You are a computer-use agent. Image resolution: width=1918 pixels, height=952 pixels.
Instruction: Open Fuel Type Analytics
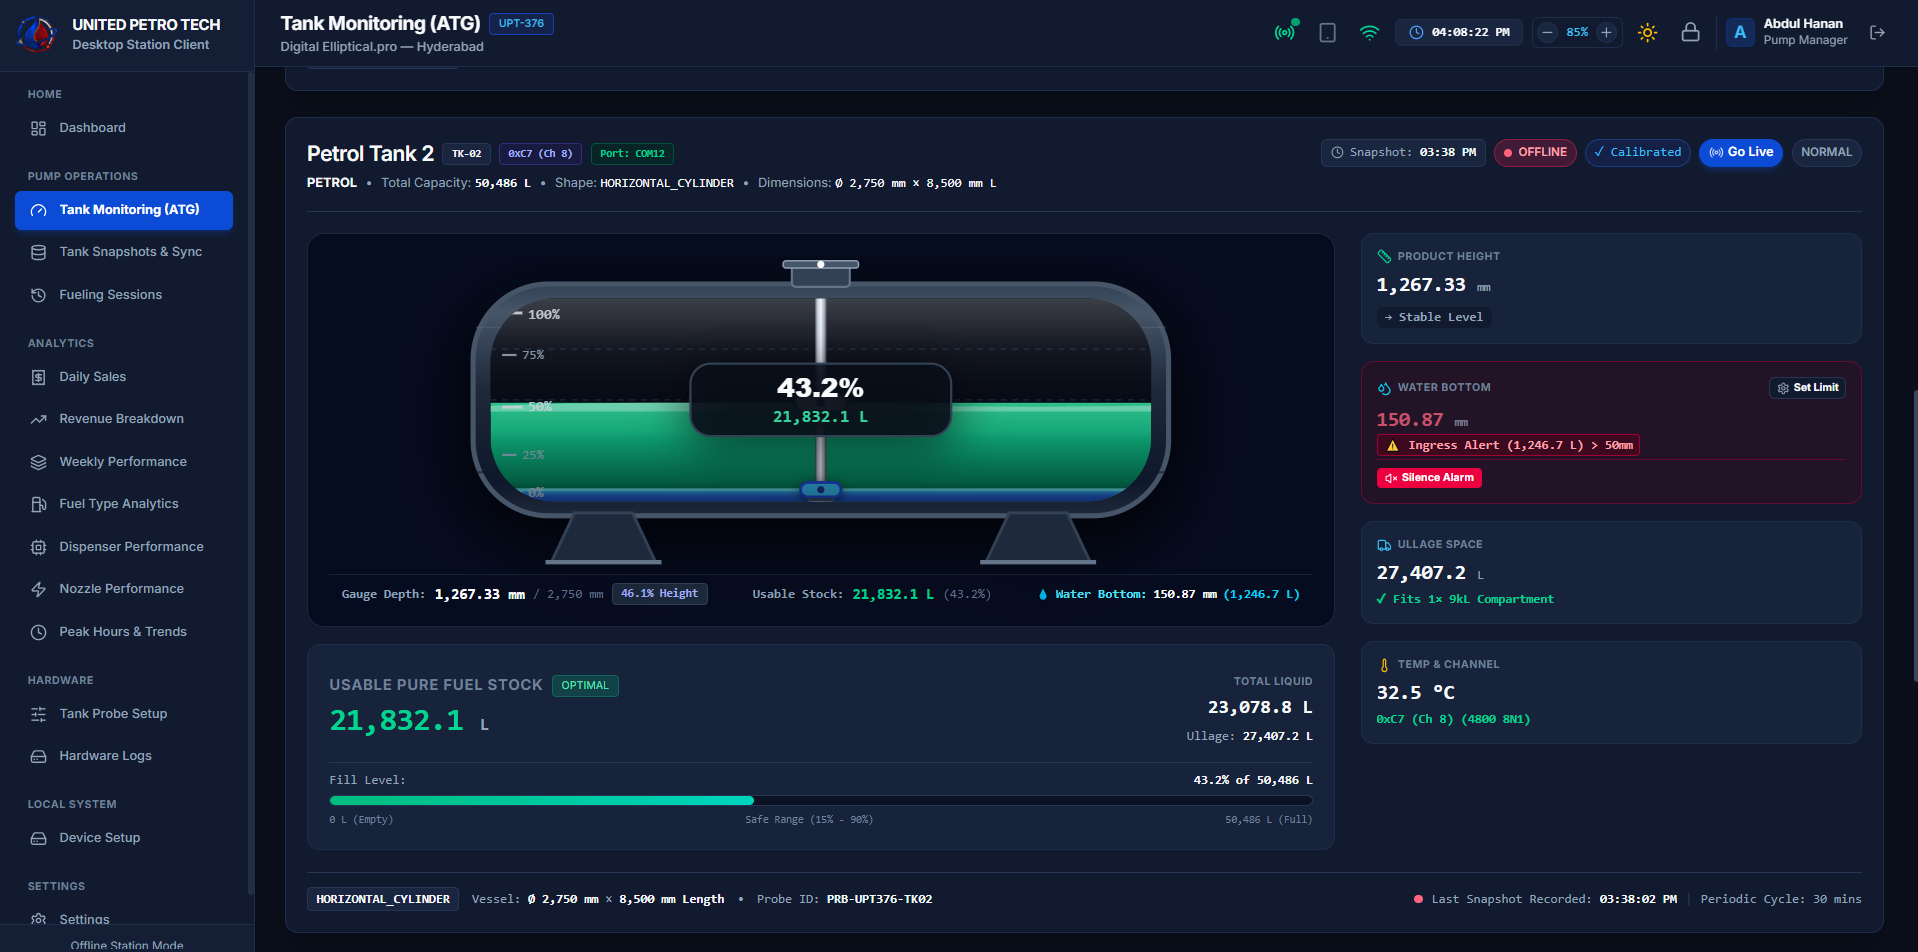(124, 504)
